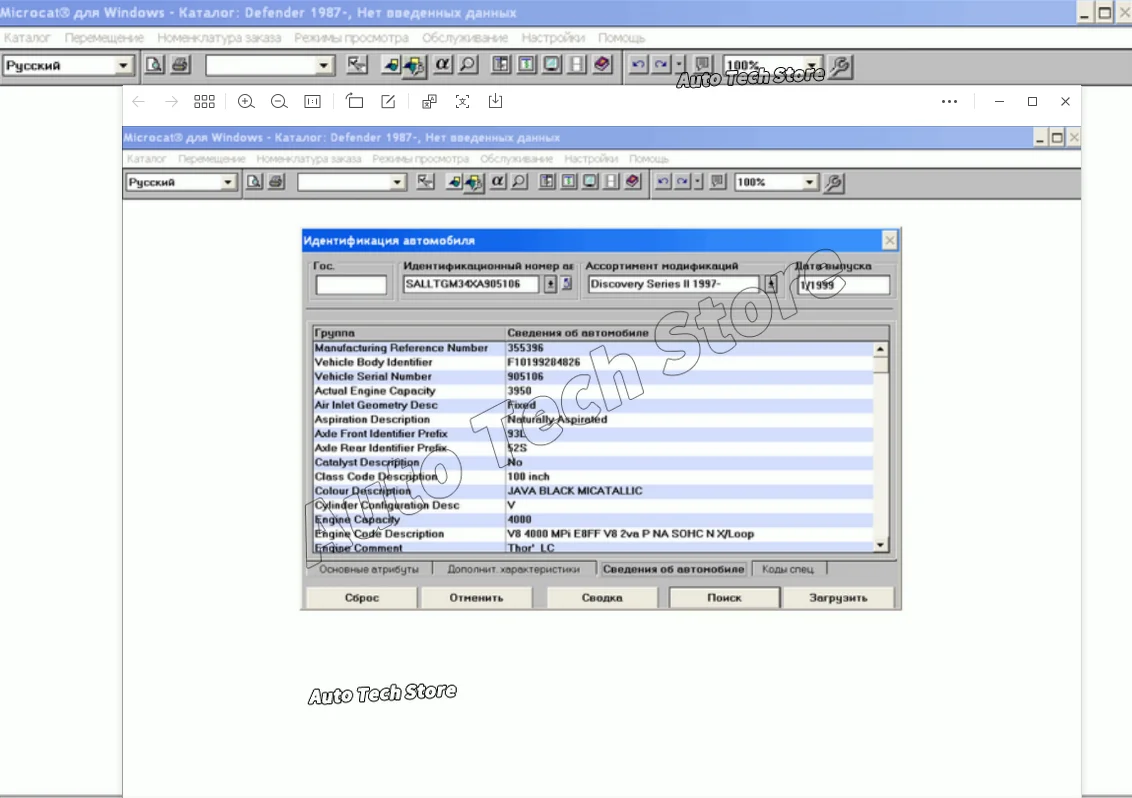Image resolution: width=1132 pixels, height=798 pixels.
Task: Click redo arrow in background Microcat toolbar
Action: (x=661, y=65)
